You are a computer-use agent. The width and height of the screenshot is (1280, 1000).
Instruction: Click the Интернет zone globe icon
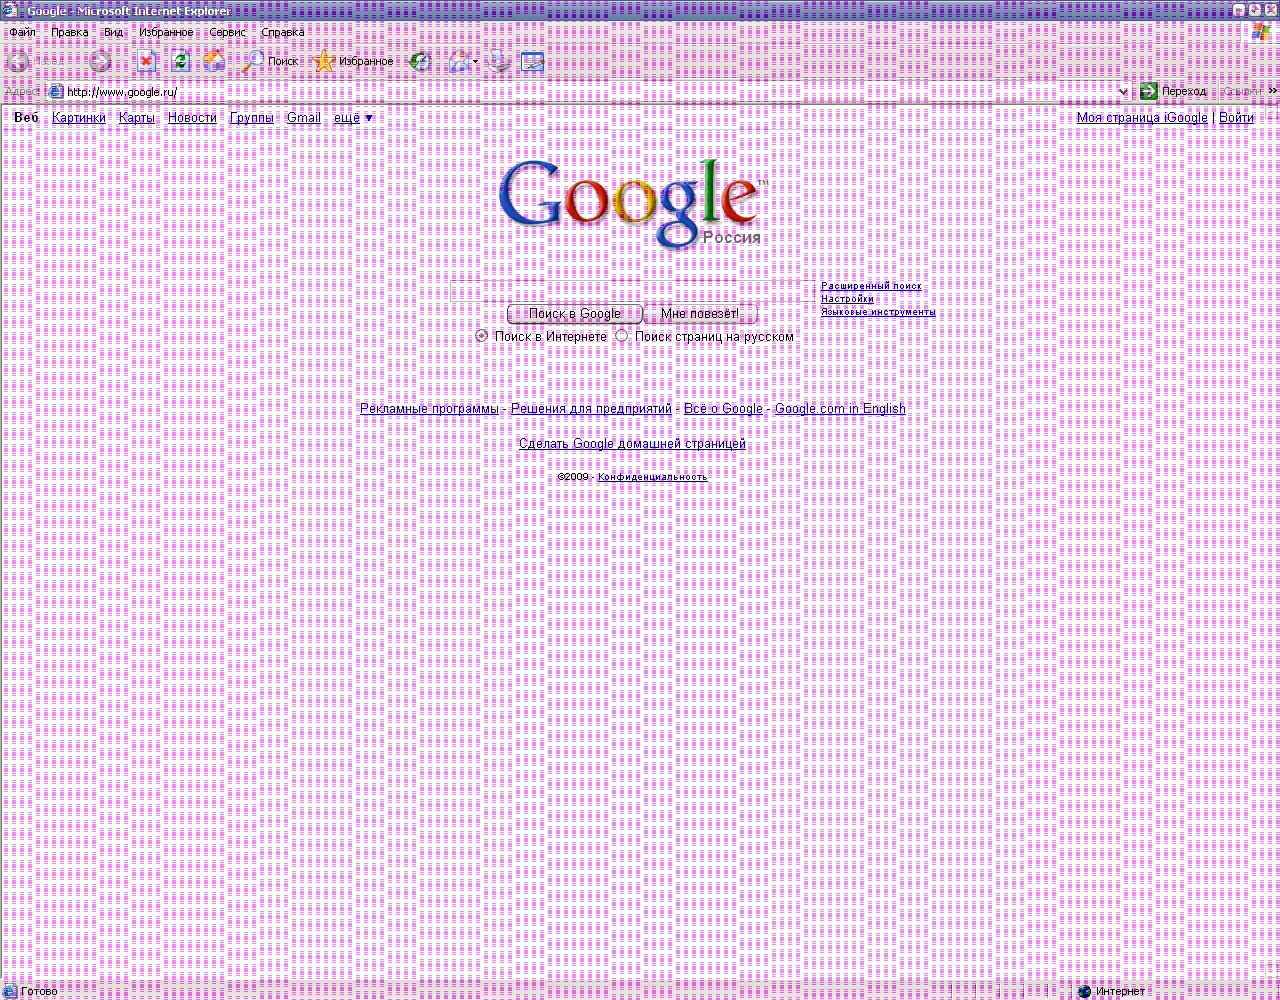(x=1084, y=991)
